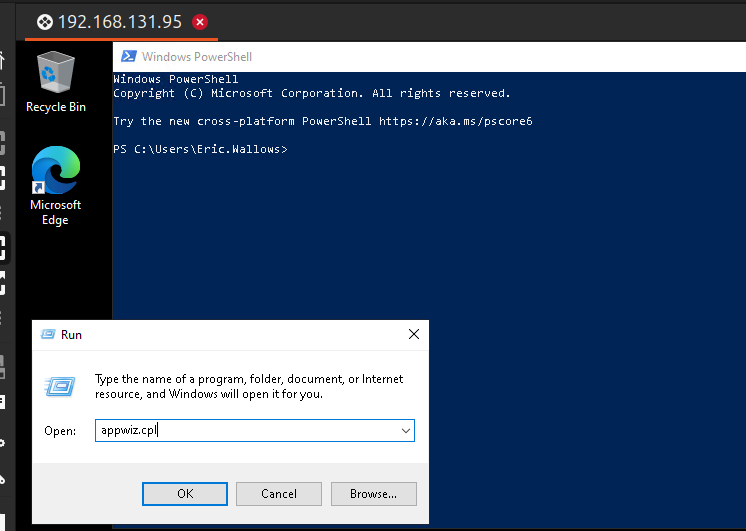
Task: Close the Run dialog with the X button
Action: (x=414, y=334)
